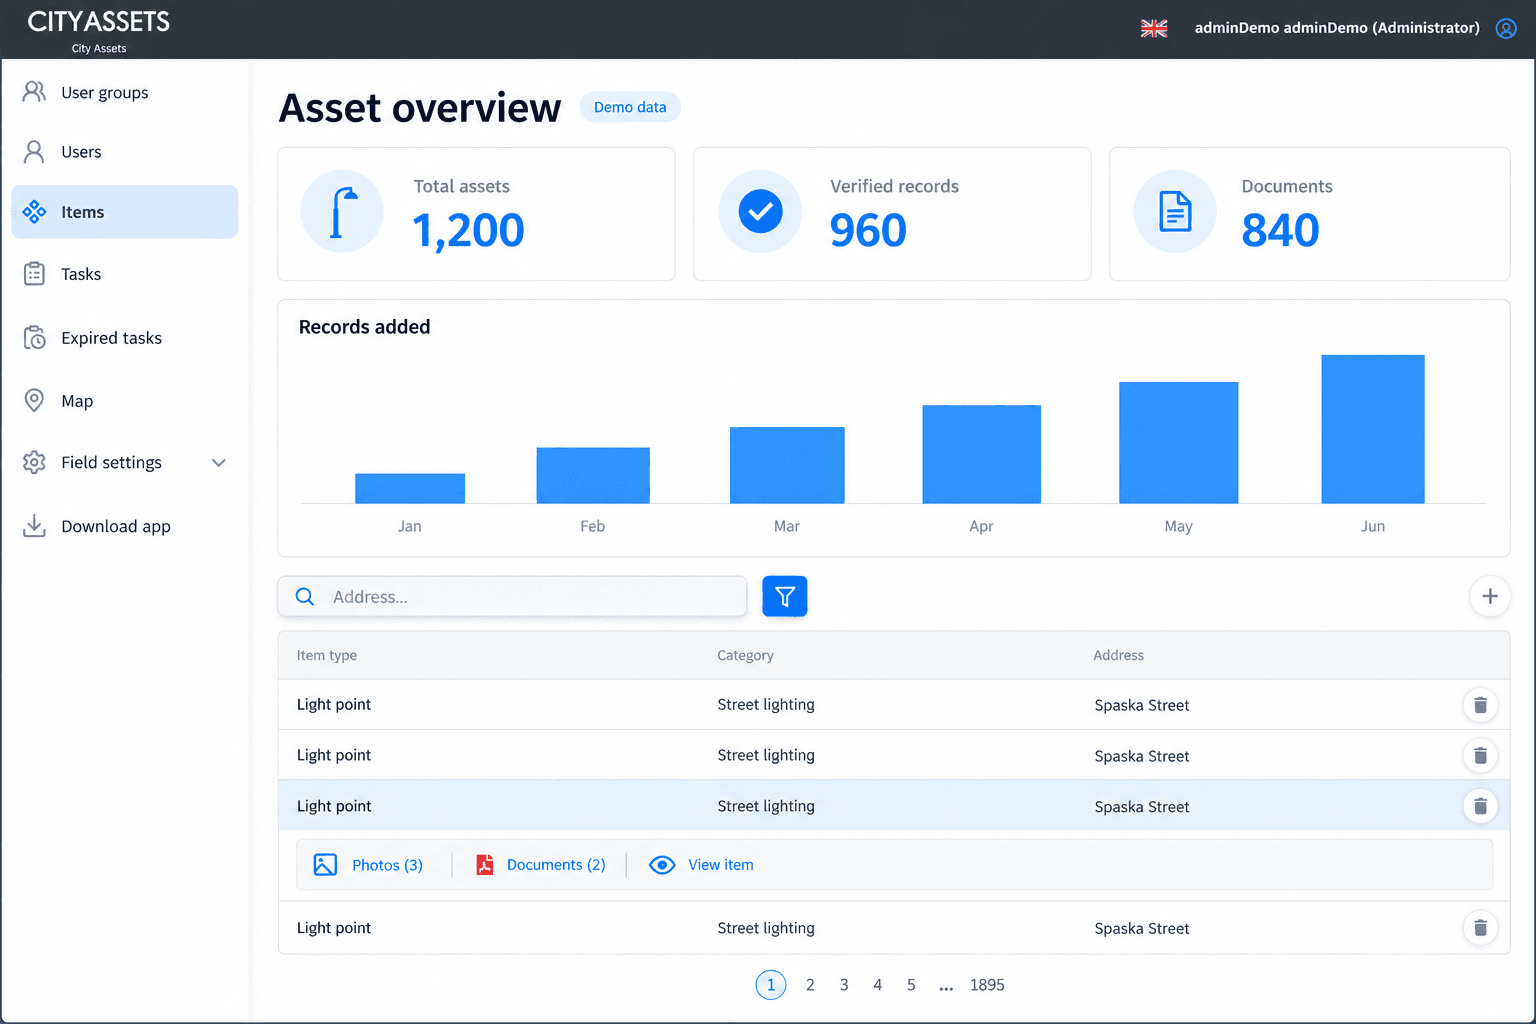Delete the first Light point row
Image resolution: width=1536 pixels, height=1024 pixels.
pyautogui.click(x=1480, y=705)
